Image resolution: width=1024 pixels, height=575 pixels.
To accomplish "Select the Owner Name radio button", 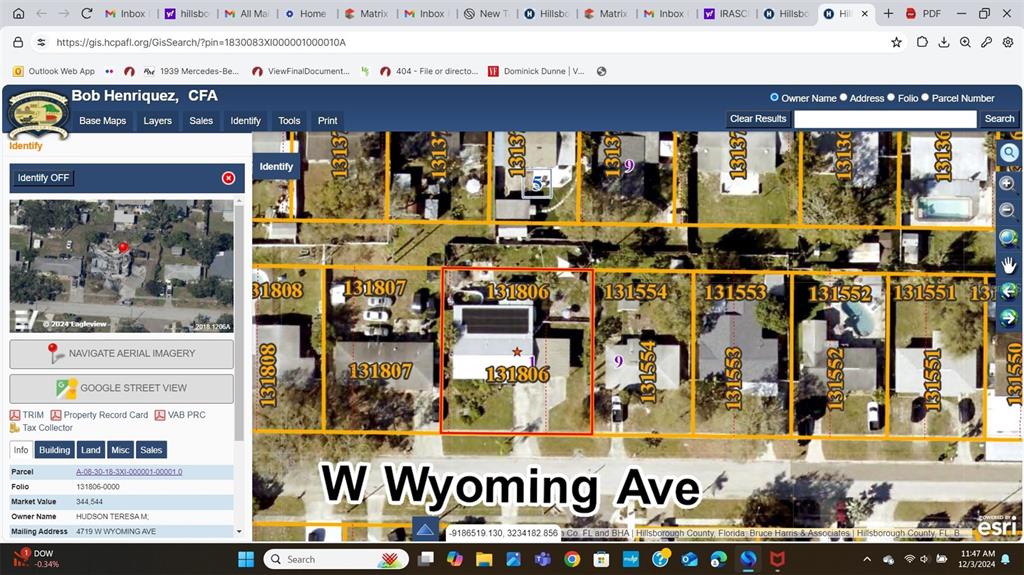I will (x=774, y=98).
